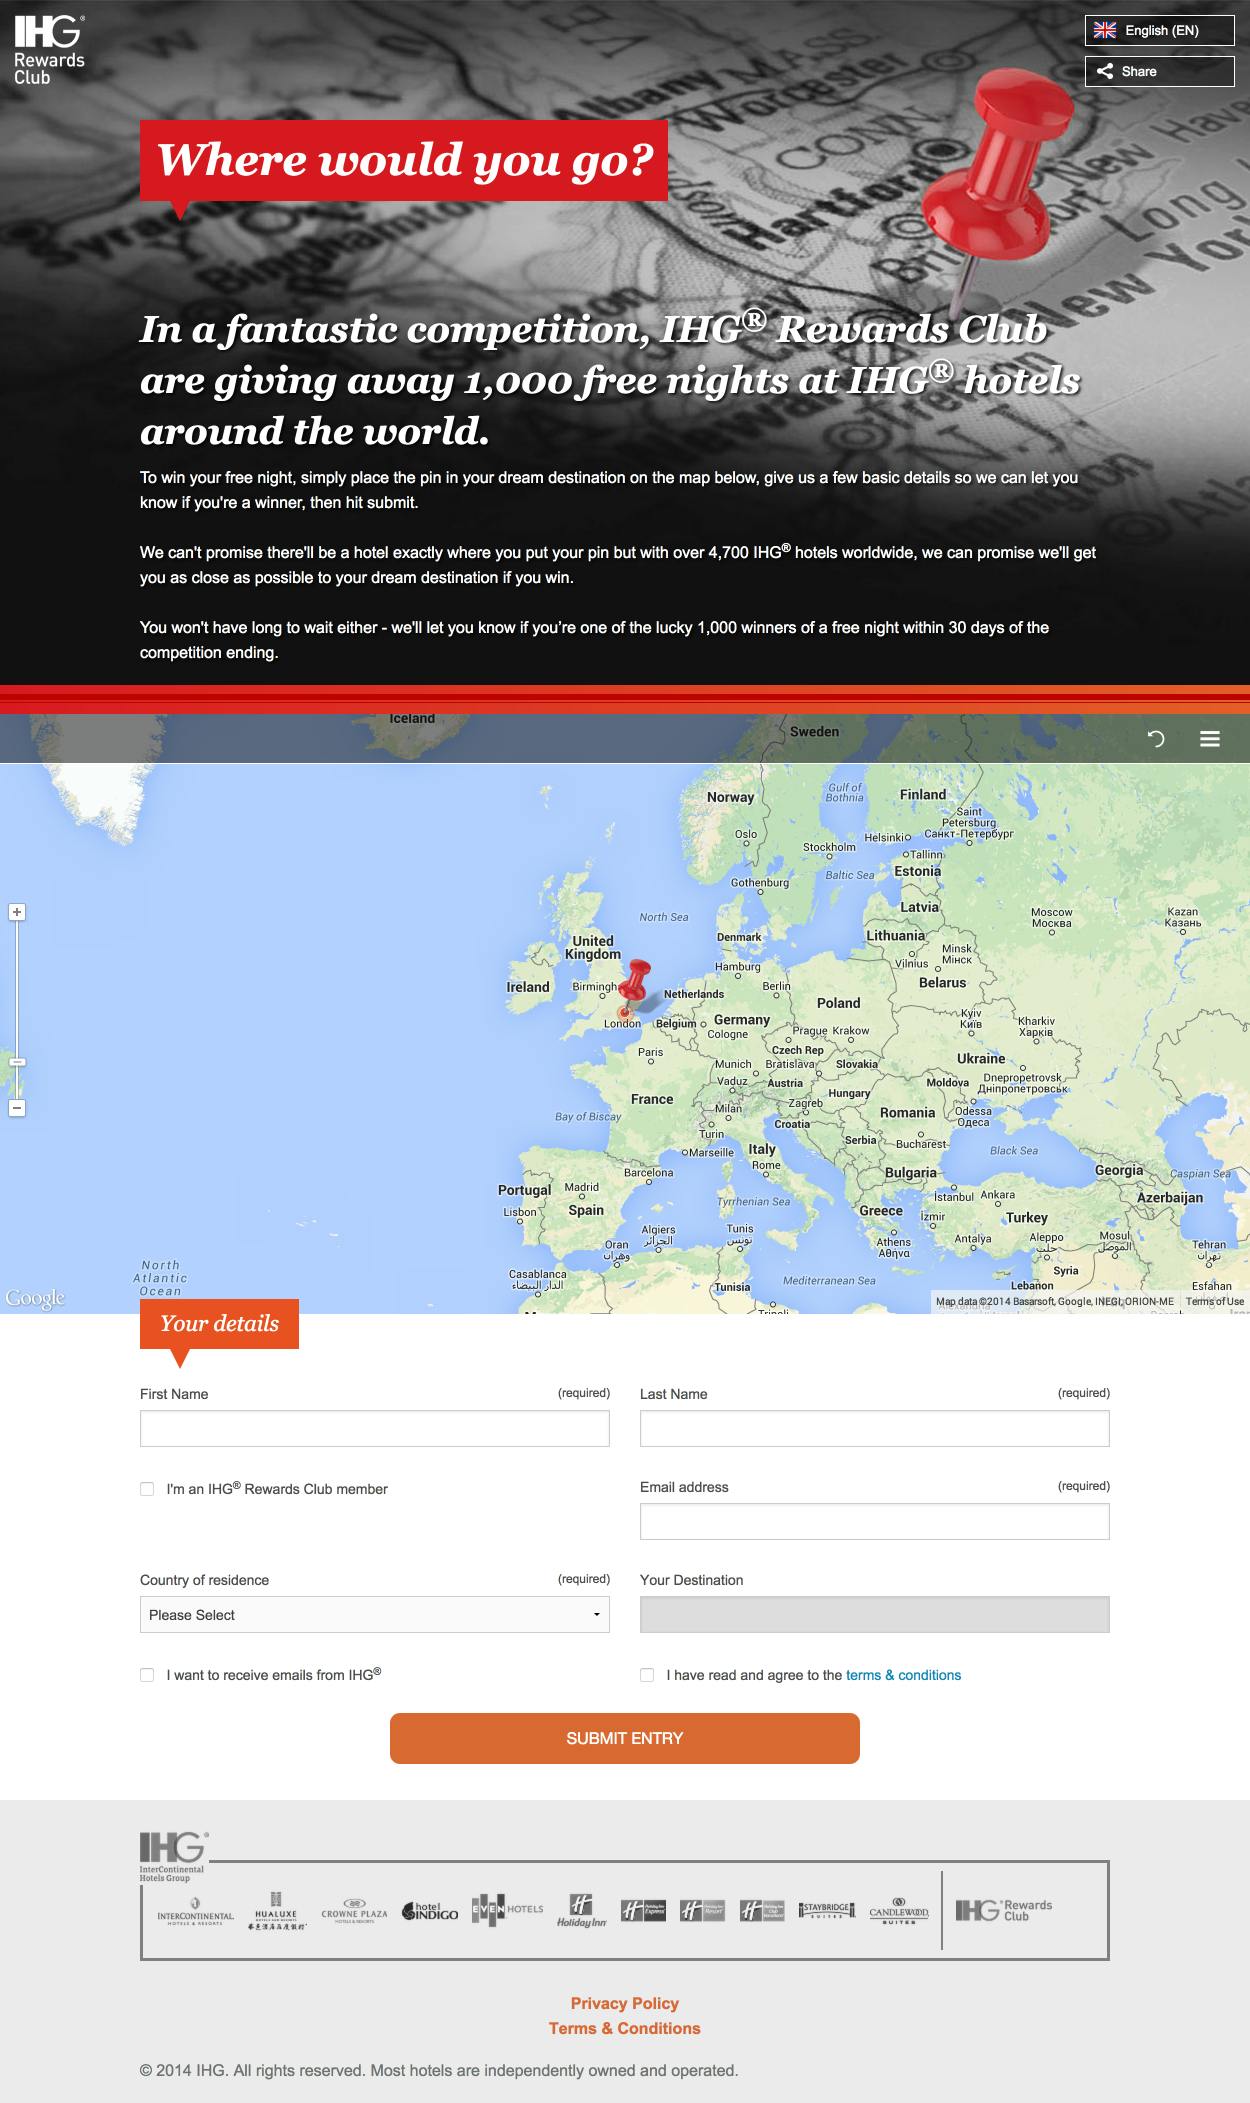Click the Holiday Inn Club Vacations logo
Screen dimensions: 1250x2103
[763, 1911]
